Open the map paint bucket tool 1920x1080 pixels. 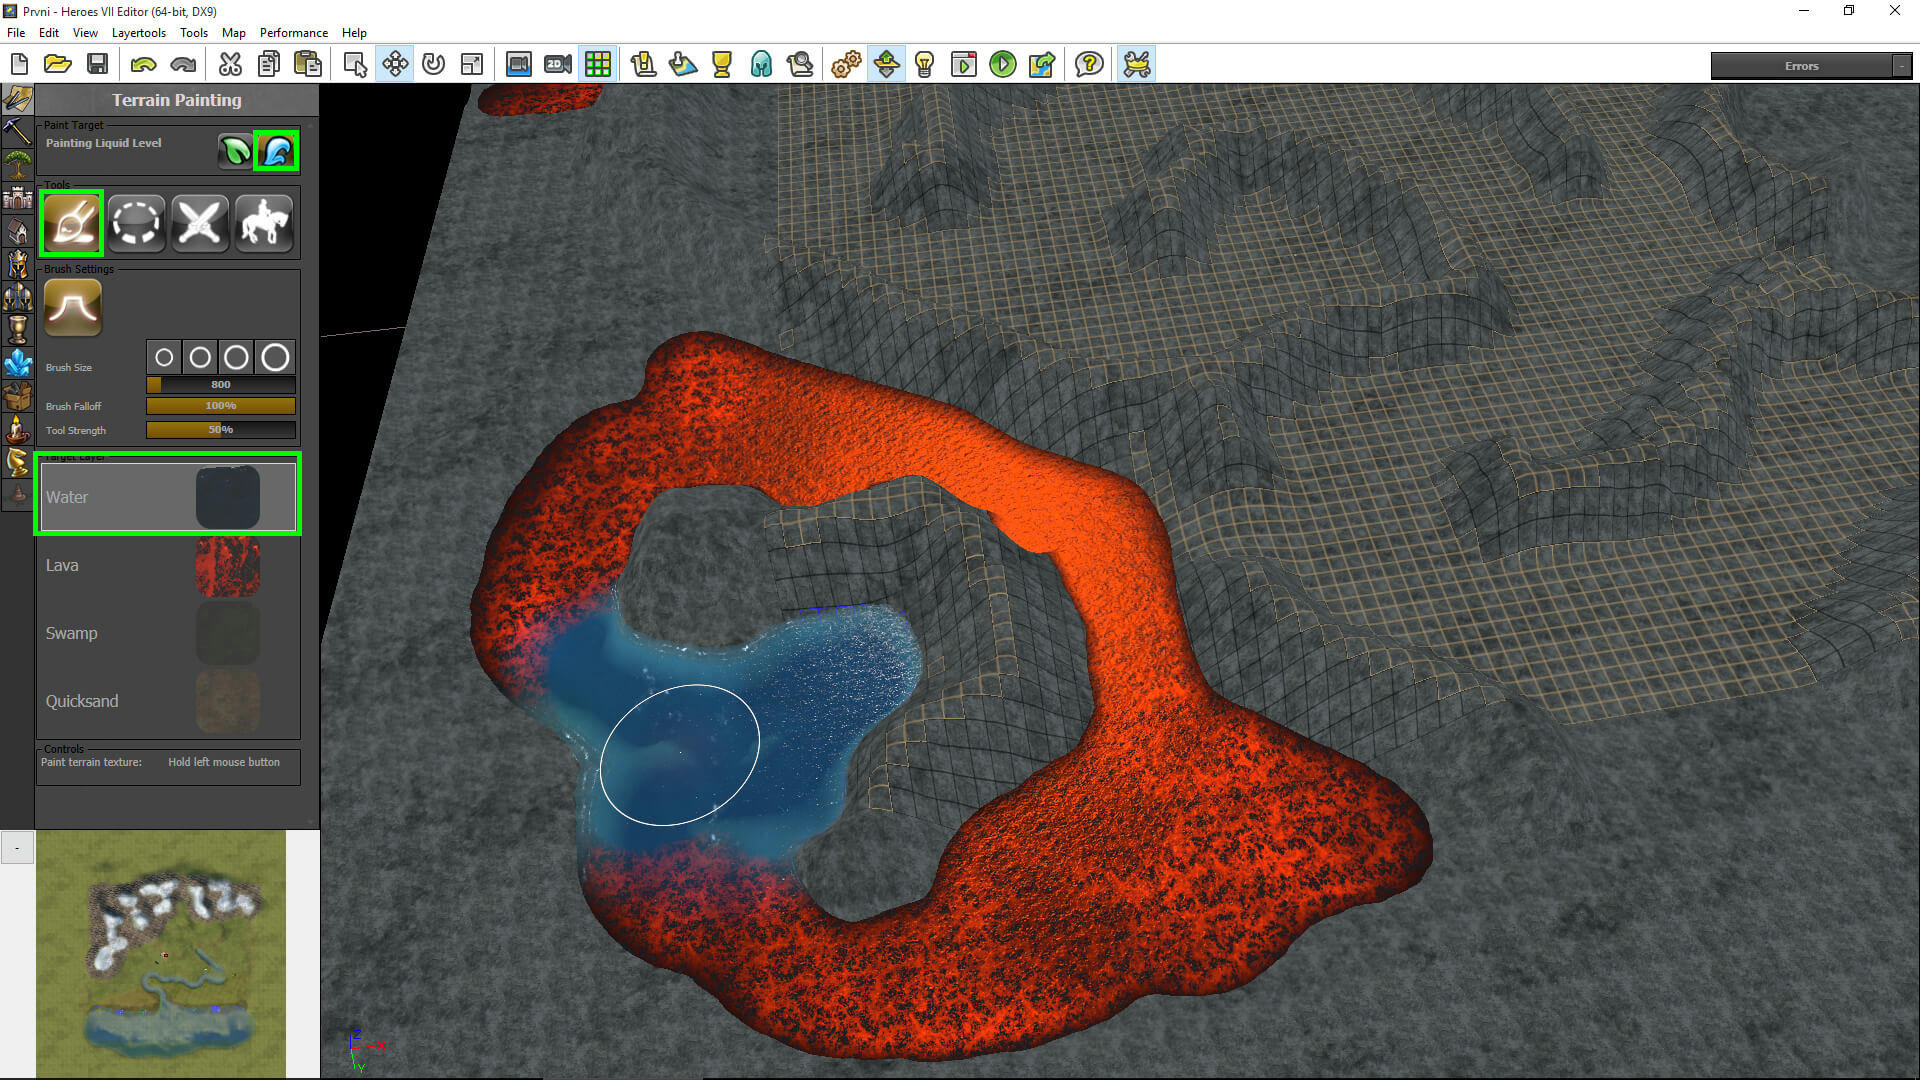tap(683, 65)
